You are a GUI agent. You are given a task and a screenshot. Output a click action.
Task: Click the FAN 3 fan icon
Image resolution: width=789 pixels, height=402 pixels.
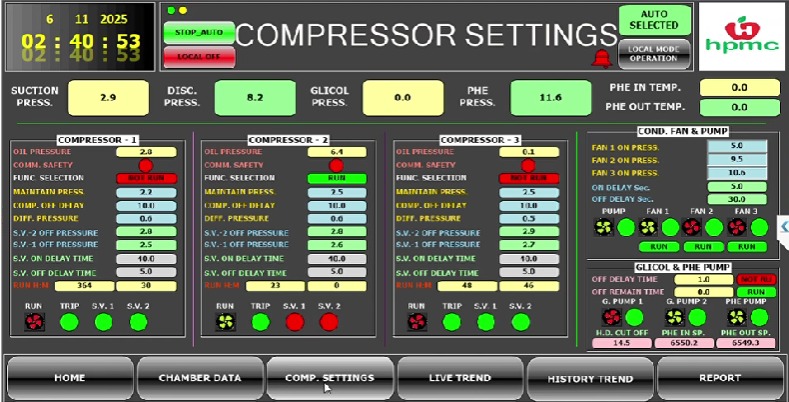(x=736, y=227)
